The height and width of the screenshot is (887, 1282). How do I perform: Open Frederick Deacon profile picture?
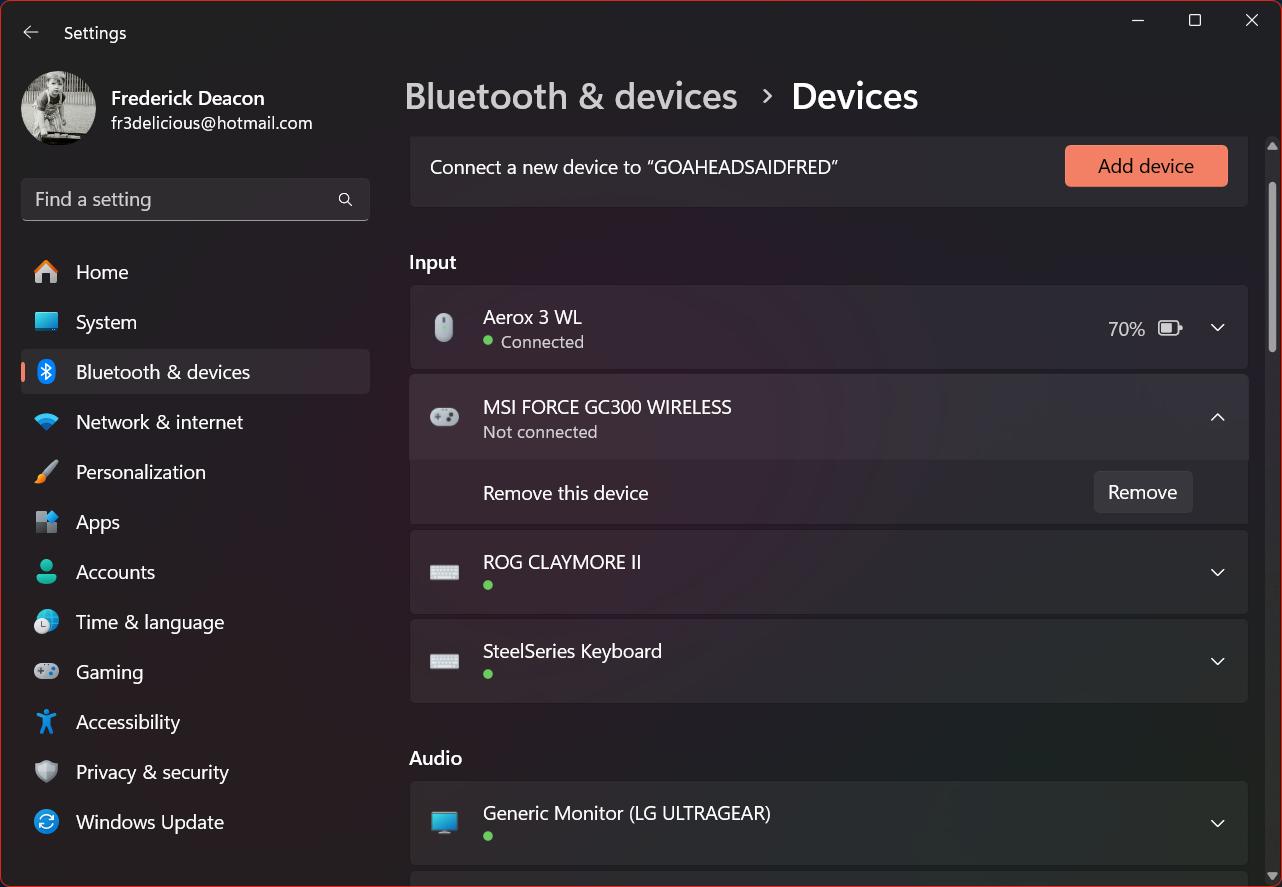(58, 108)
